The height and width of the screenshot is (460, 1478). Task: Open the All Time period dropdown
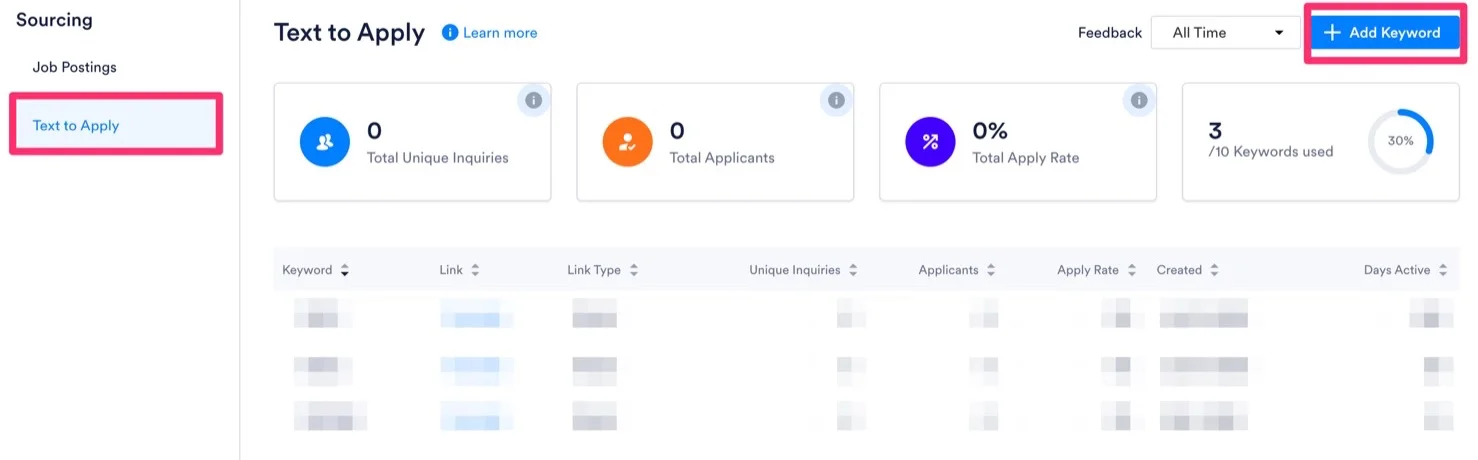point(1227,33)
